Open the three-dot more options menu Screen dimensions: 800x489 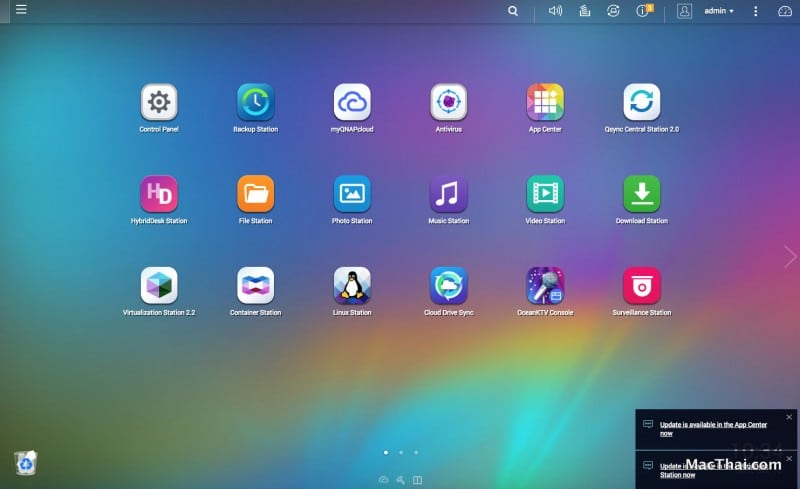[x=756, y=11]
